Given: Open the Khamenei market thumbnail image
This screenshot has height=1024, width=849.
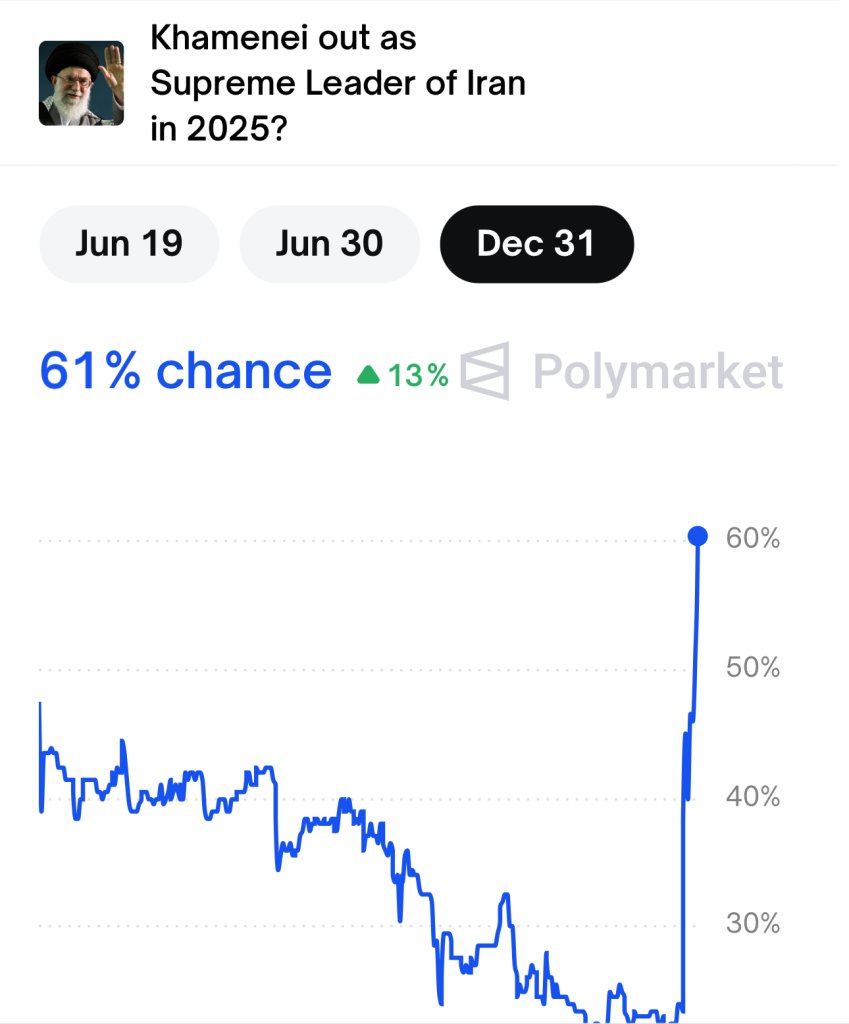Looking at the screenshot, I should click(x=82, y=83).
